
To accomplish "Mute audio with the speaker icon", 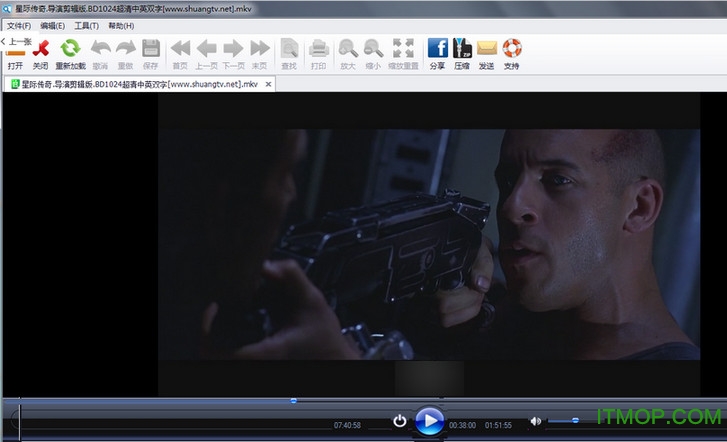I will click(536, 421).
